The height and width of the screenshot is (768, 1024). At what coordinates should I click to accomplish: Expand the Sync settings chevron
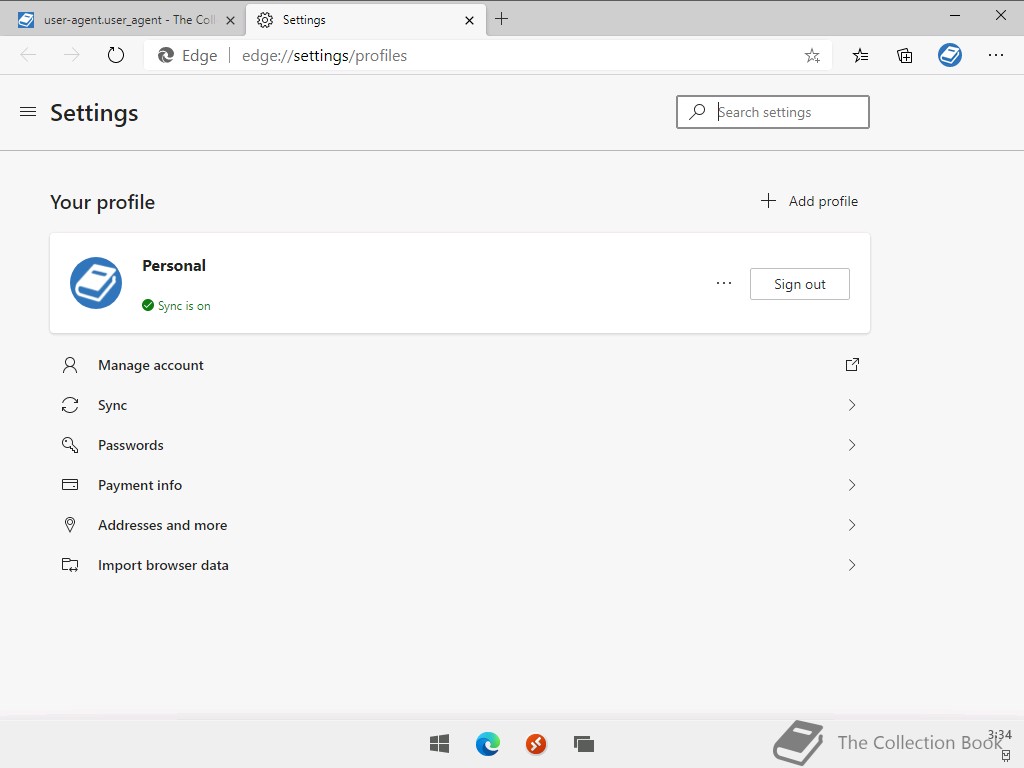point(852,405)
